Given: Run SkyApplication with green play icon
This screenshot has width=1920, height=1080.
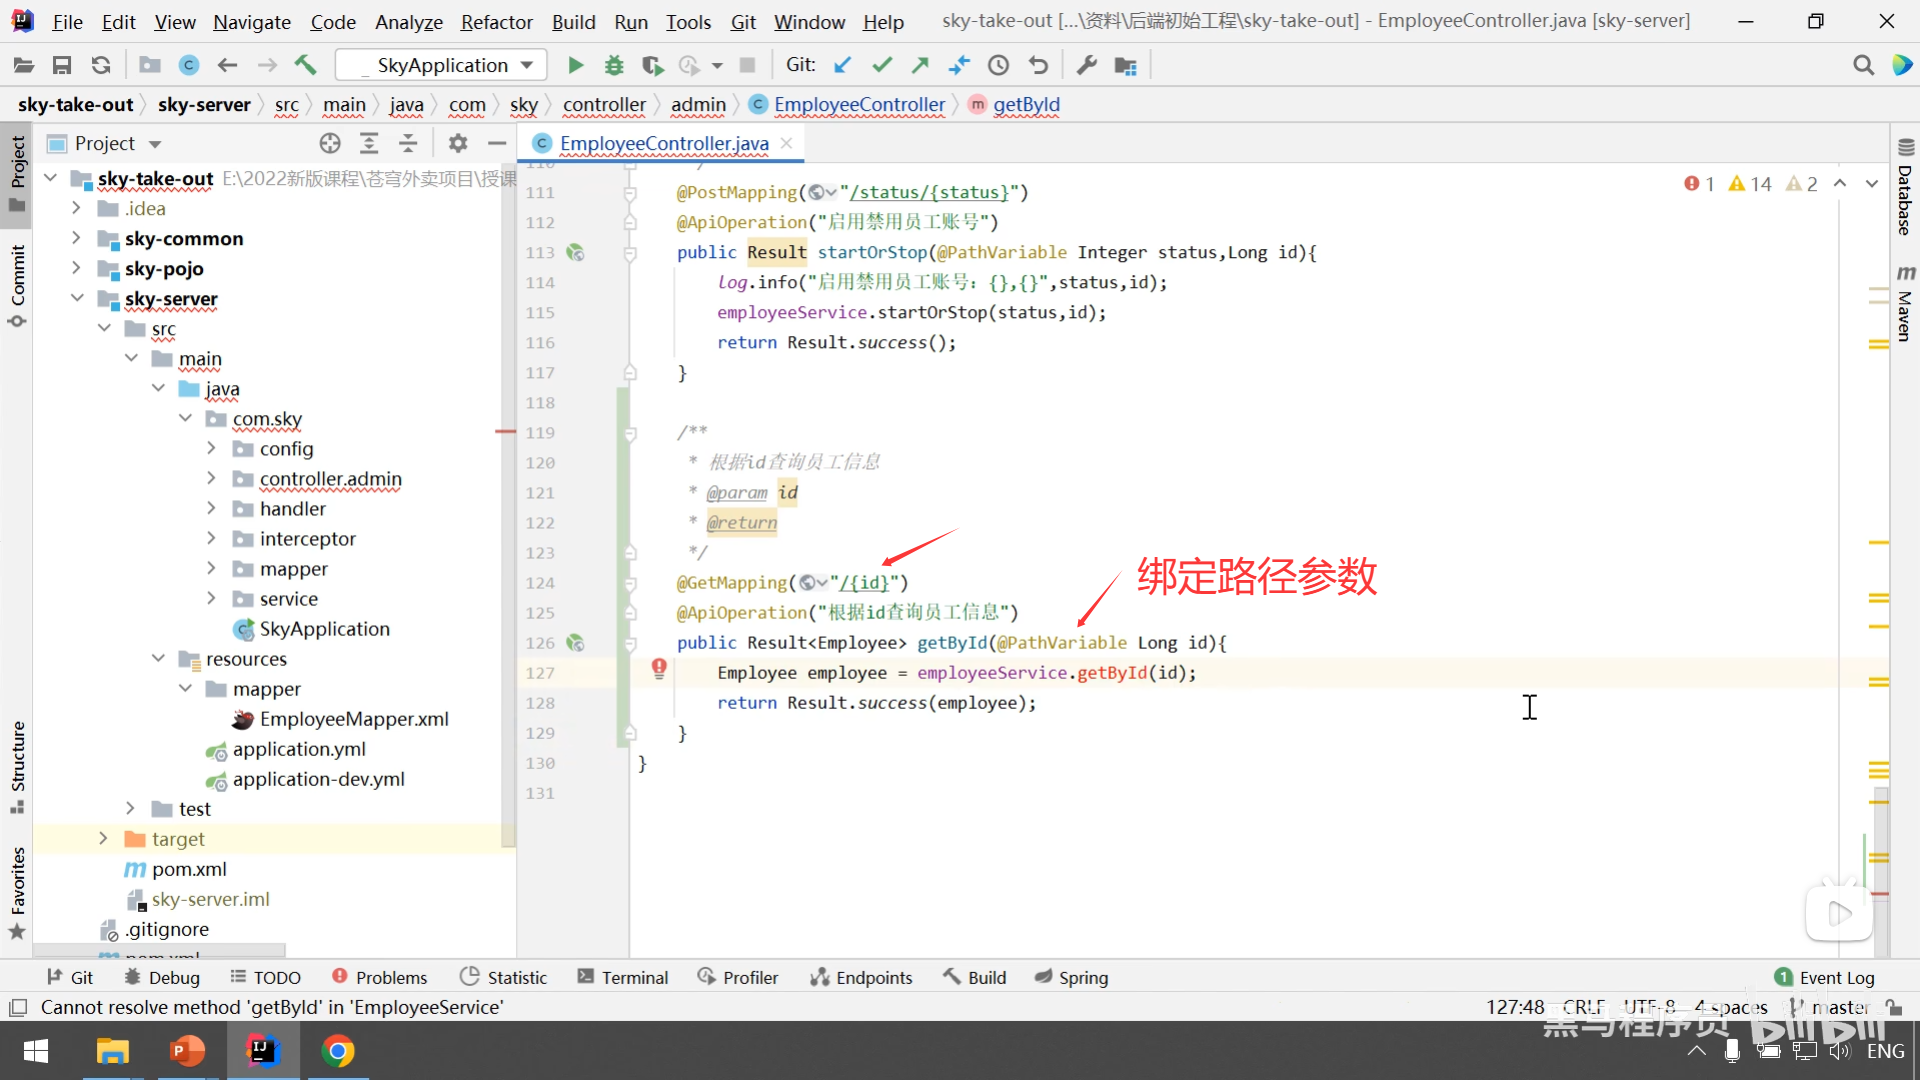Looking at the screenshot, I should click(x=575, y=65).
